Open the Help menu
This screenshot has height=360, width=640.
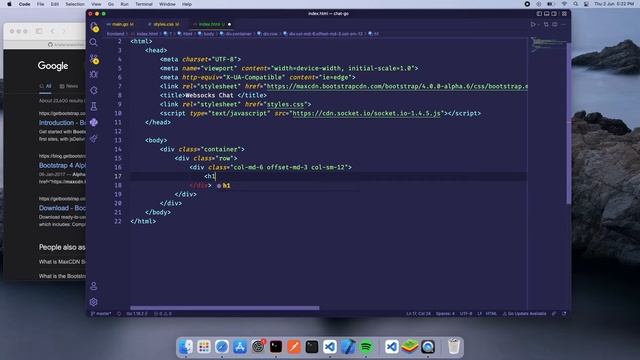[187, 4]
